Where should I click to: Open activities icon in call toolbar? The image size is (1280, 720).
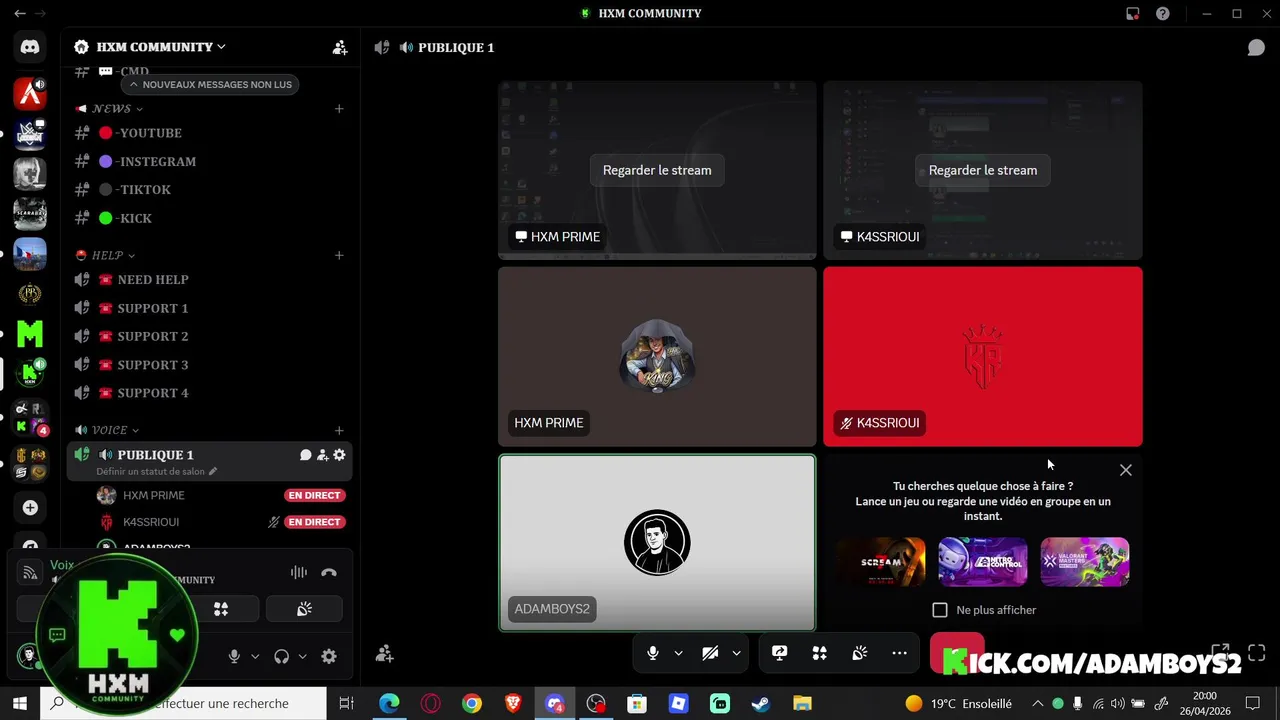819,653
